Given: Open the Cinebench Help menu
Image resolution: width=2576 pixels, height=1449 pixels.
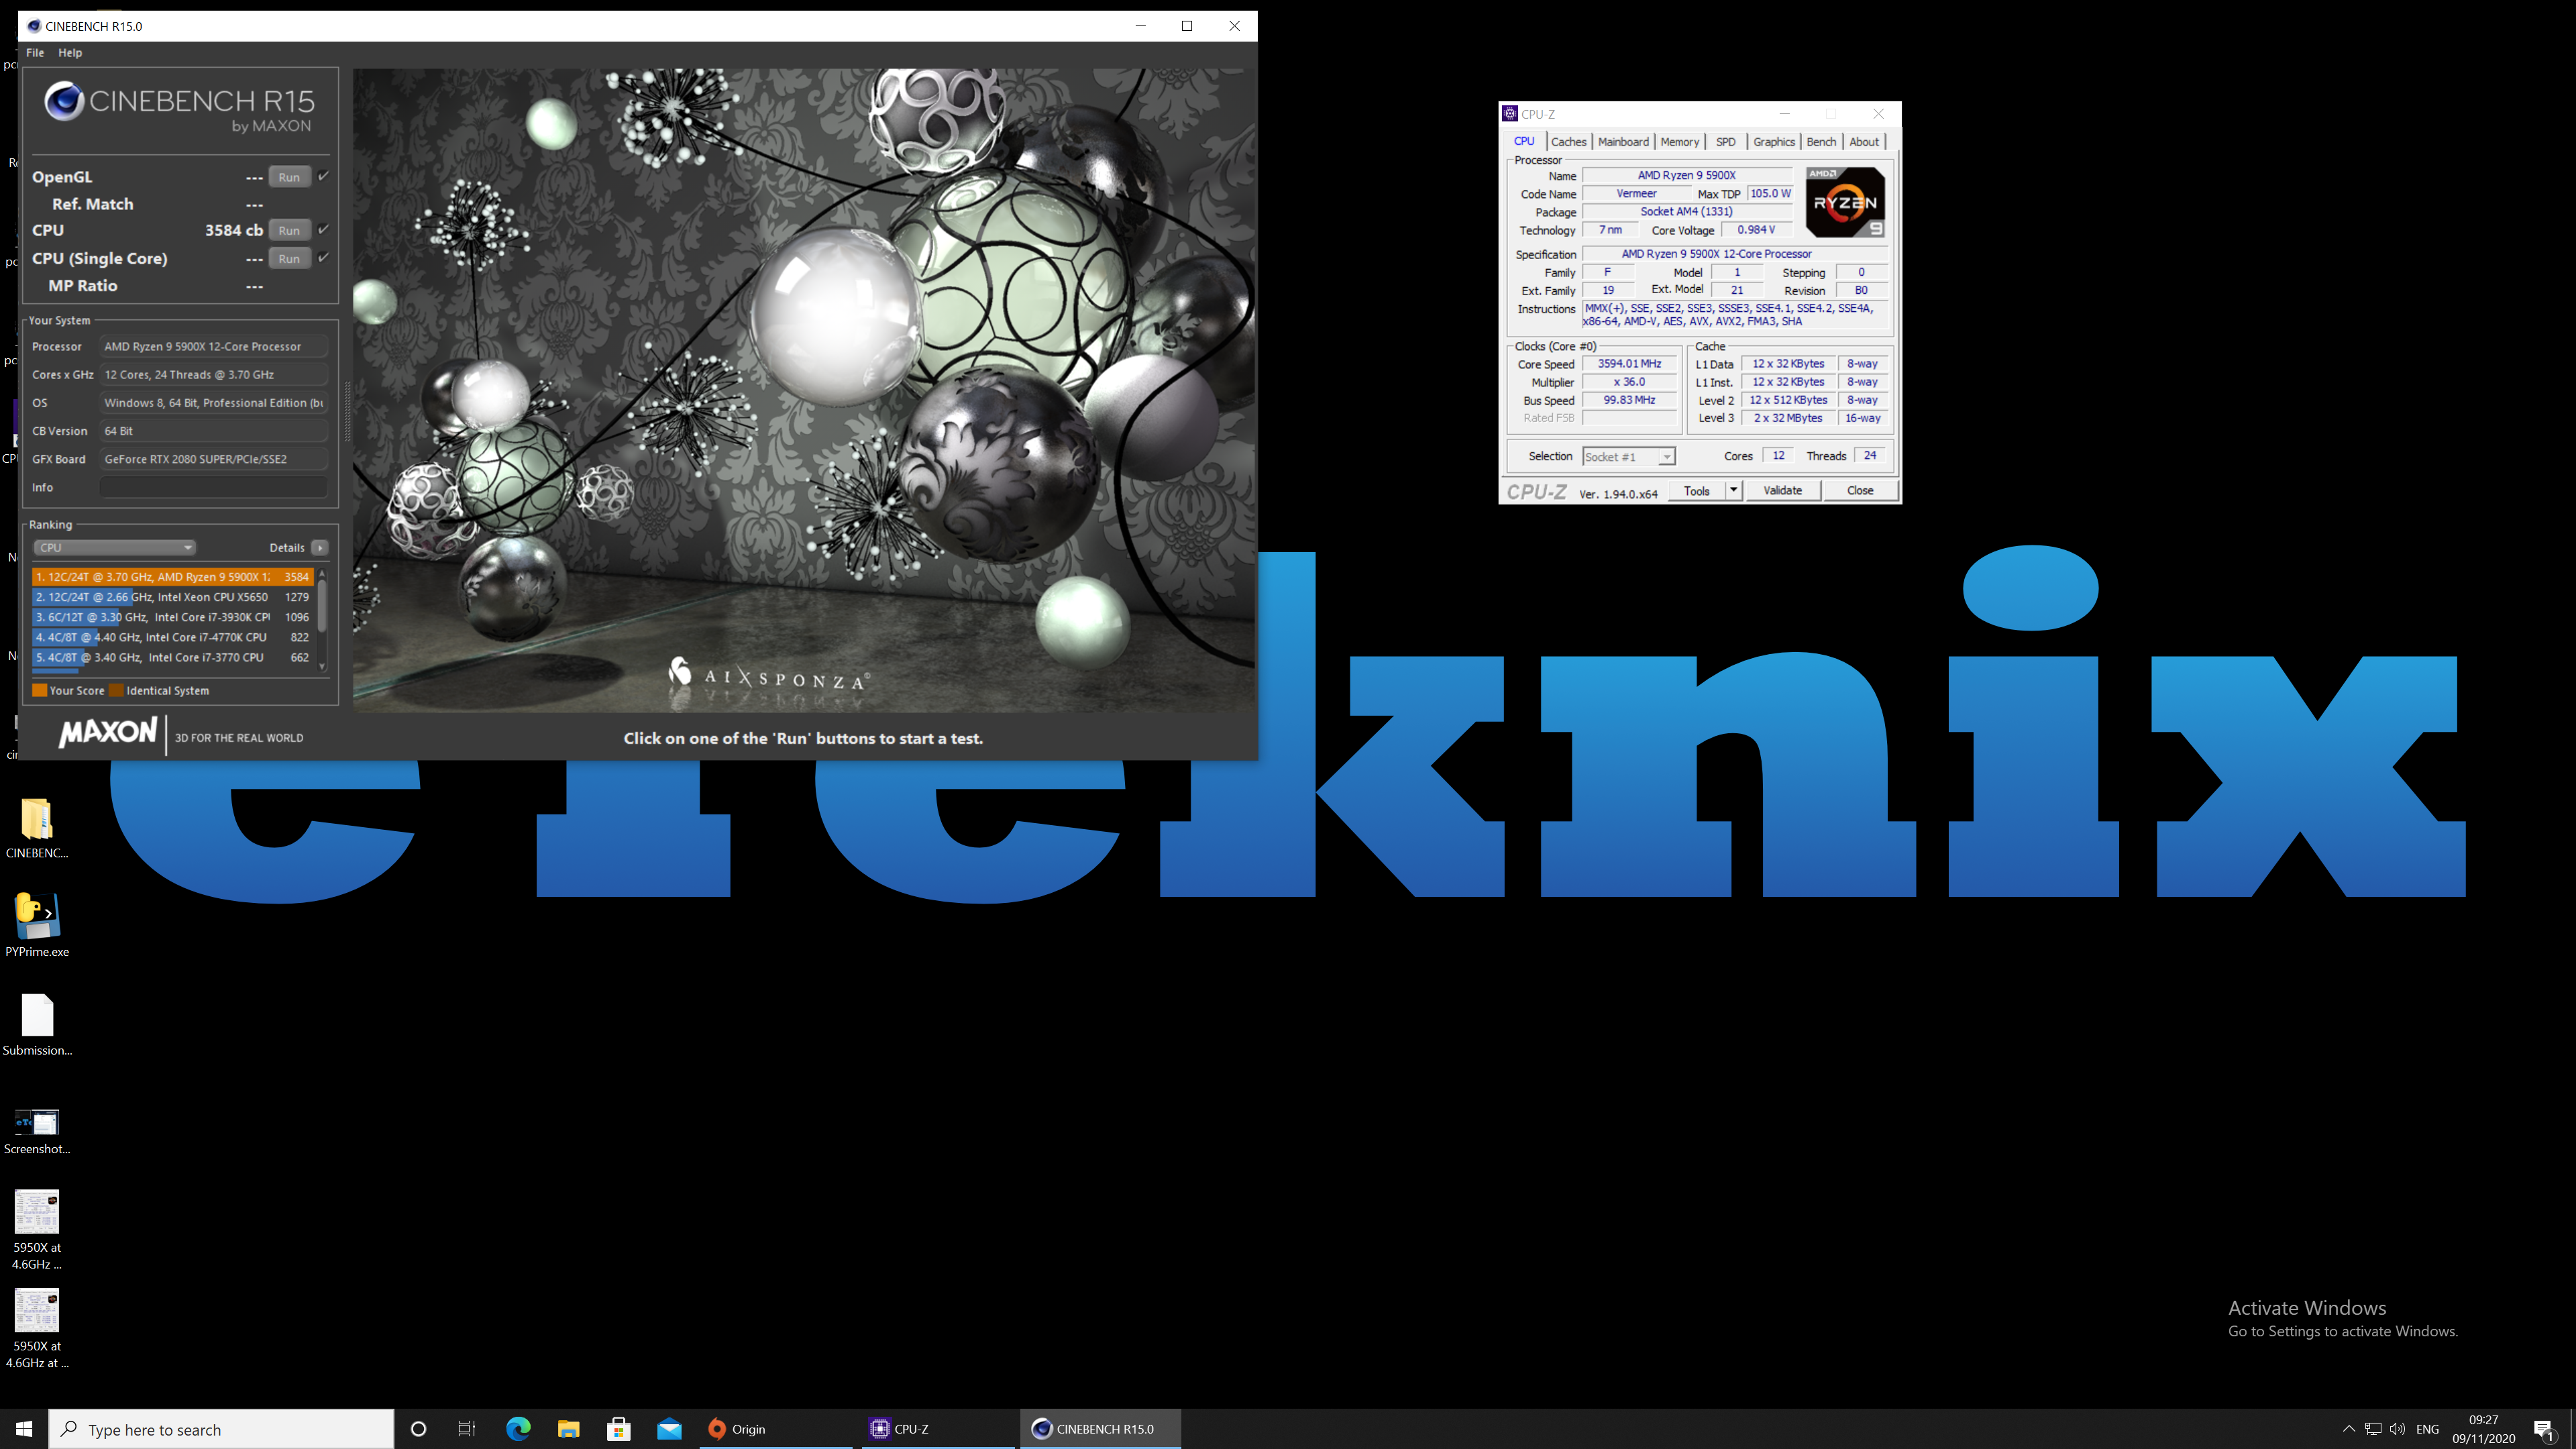Looking at the screenshot, I should (x=70, y=52).
